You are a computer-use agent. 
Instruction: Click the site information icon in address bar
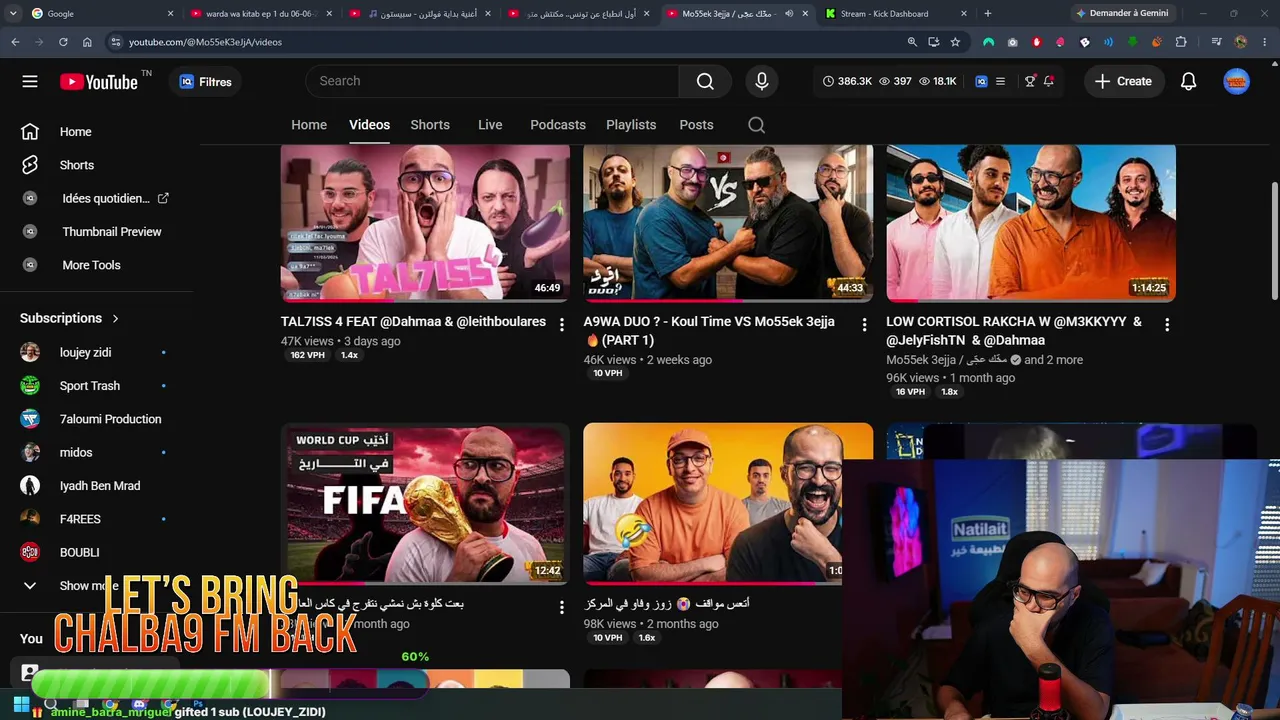click(x=116, y=42)
